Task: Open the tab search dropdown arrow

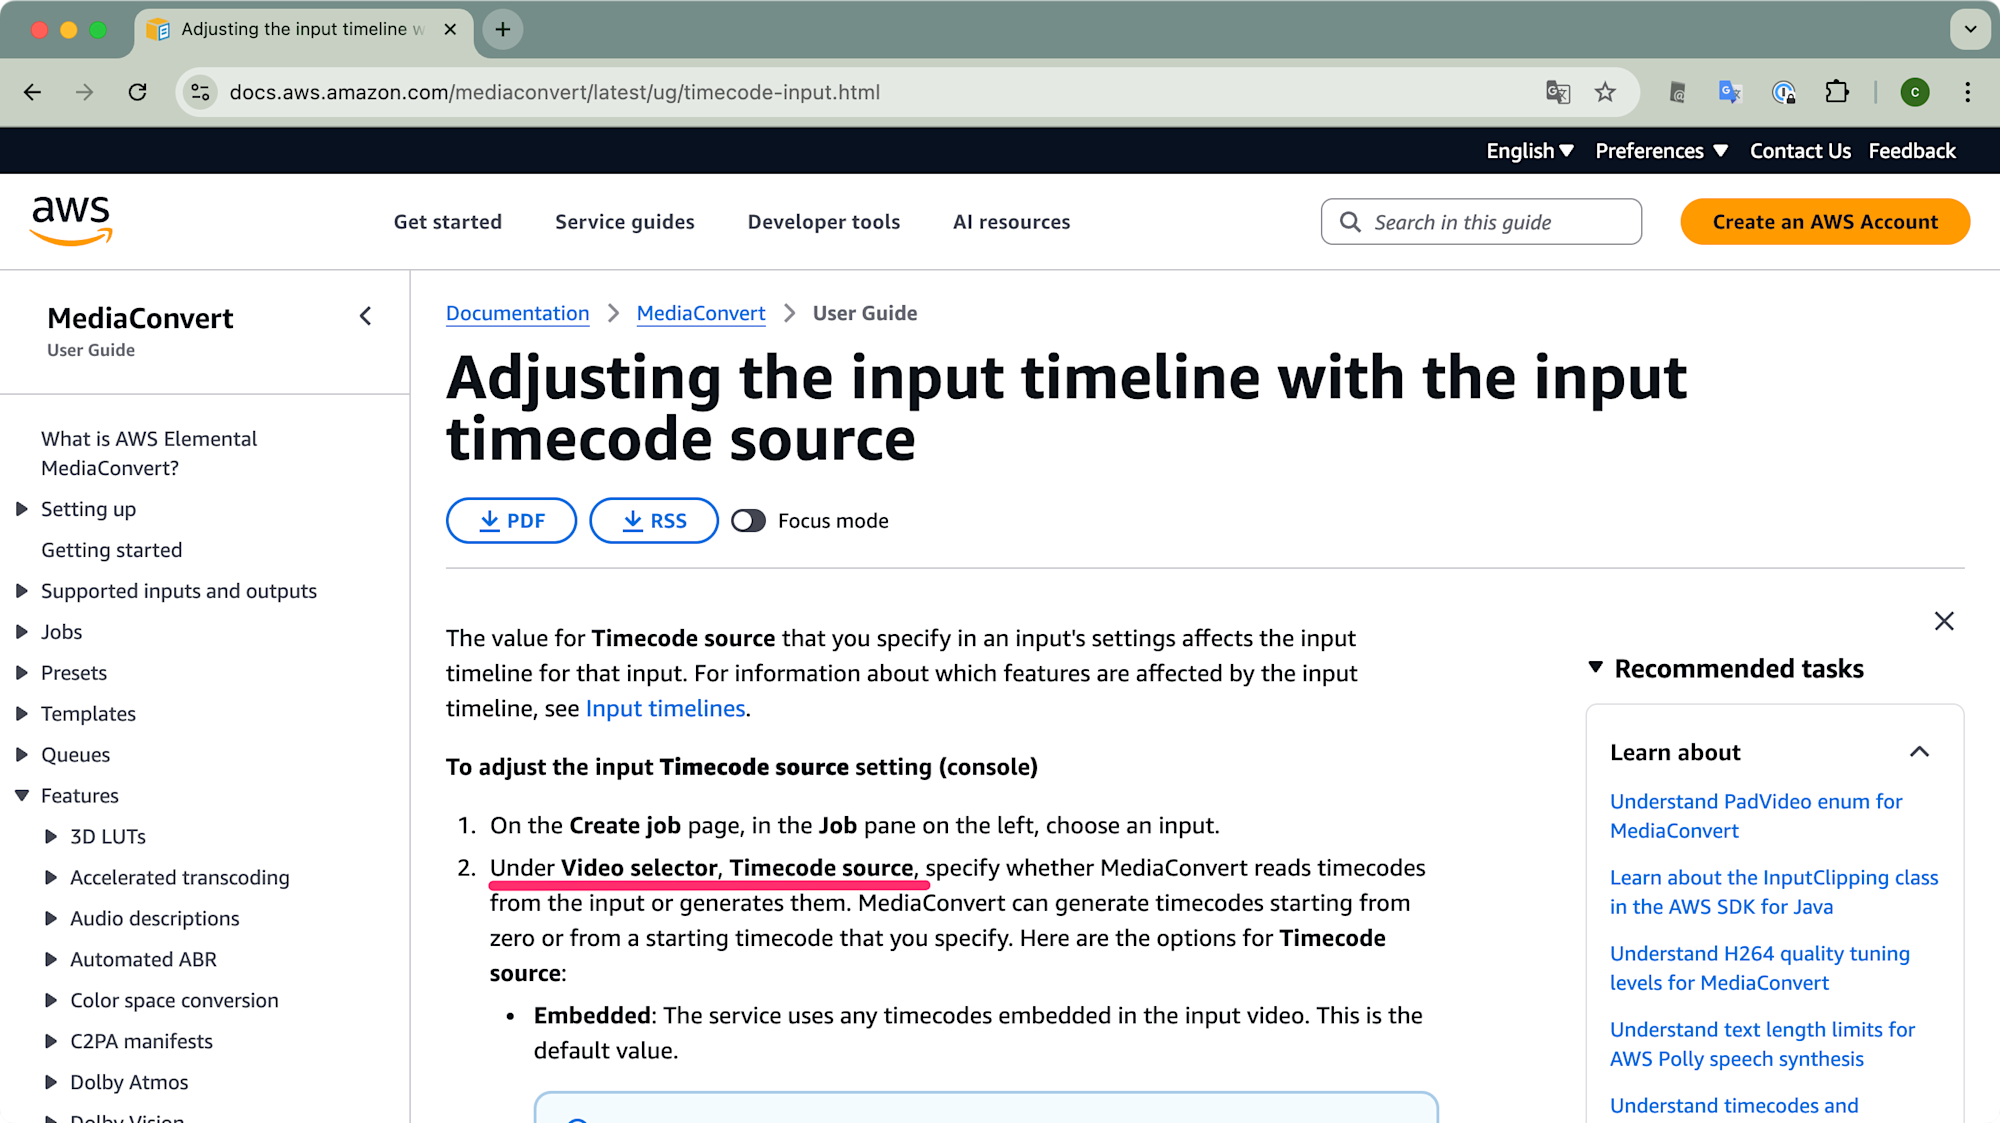Action: click(1970, 29)
